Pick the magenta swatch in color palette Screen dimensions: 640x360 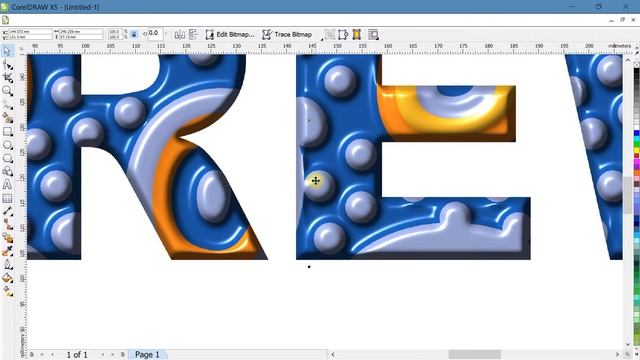[636, 162]
